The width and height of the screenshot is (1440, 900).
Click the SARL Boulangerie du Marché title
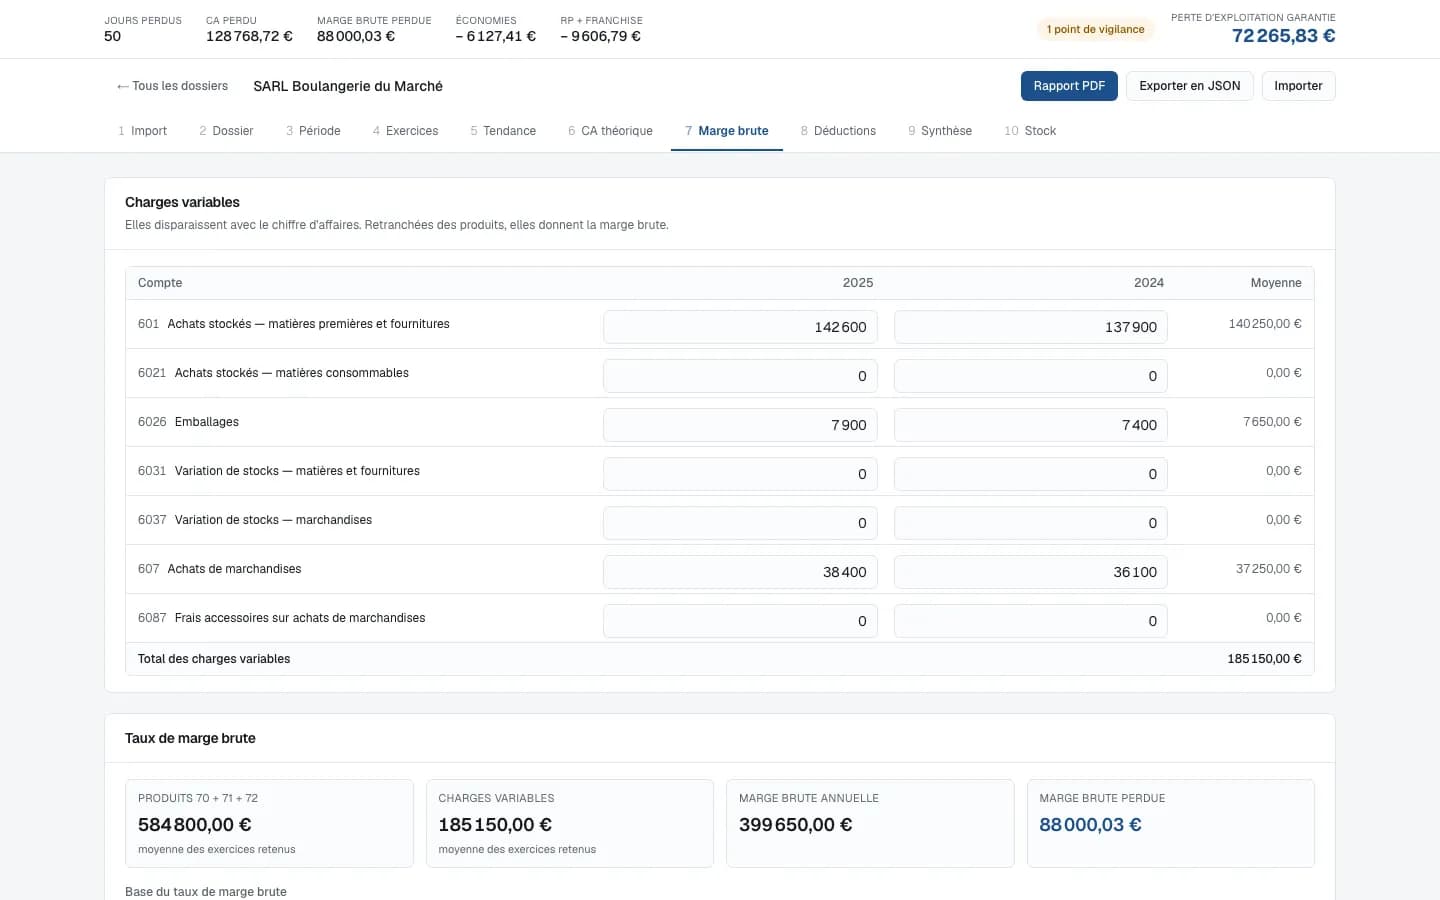point(348,86)
